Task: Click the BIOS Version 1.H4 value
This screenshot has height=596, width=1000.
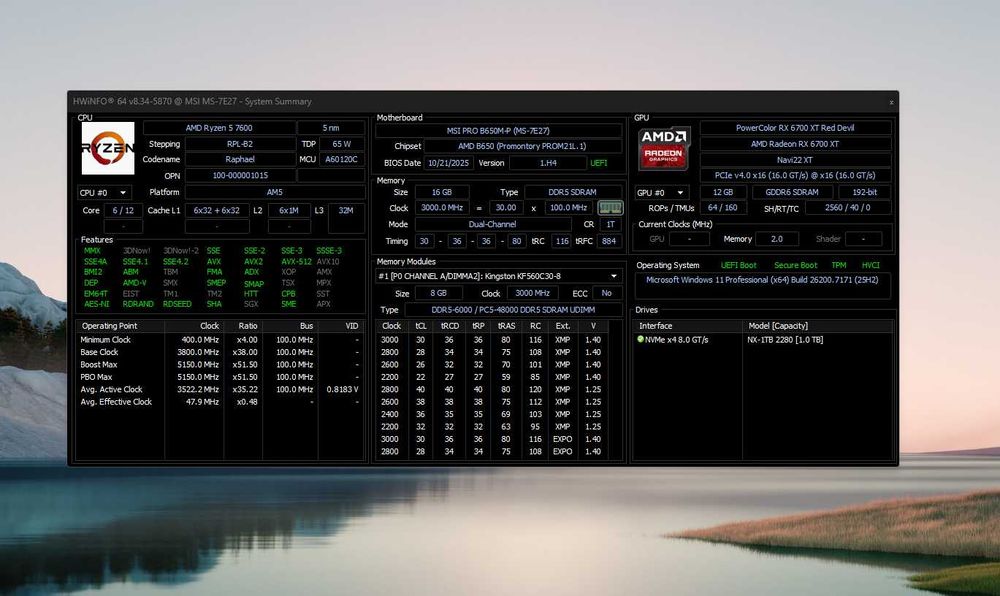Action: coord(548,163)
